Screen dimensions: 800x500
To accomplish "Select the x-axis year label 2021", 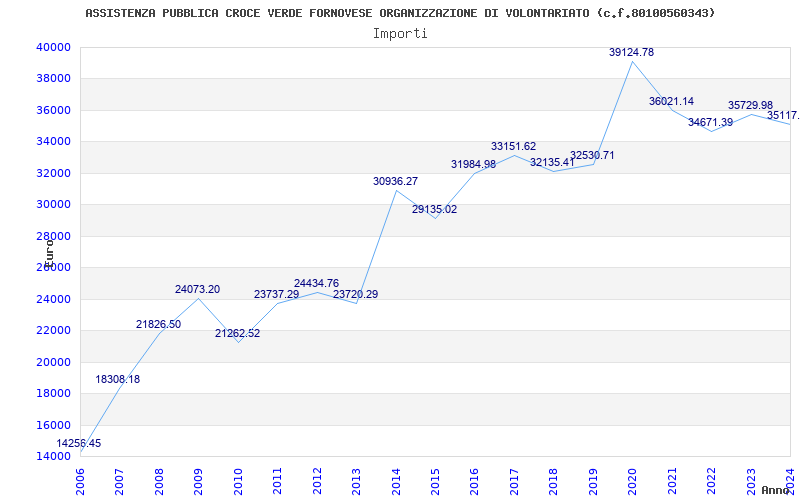I will (x=672, y=482).
